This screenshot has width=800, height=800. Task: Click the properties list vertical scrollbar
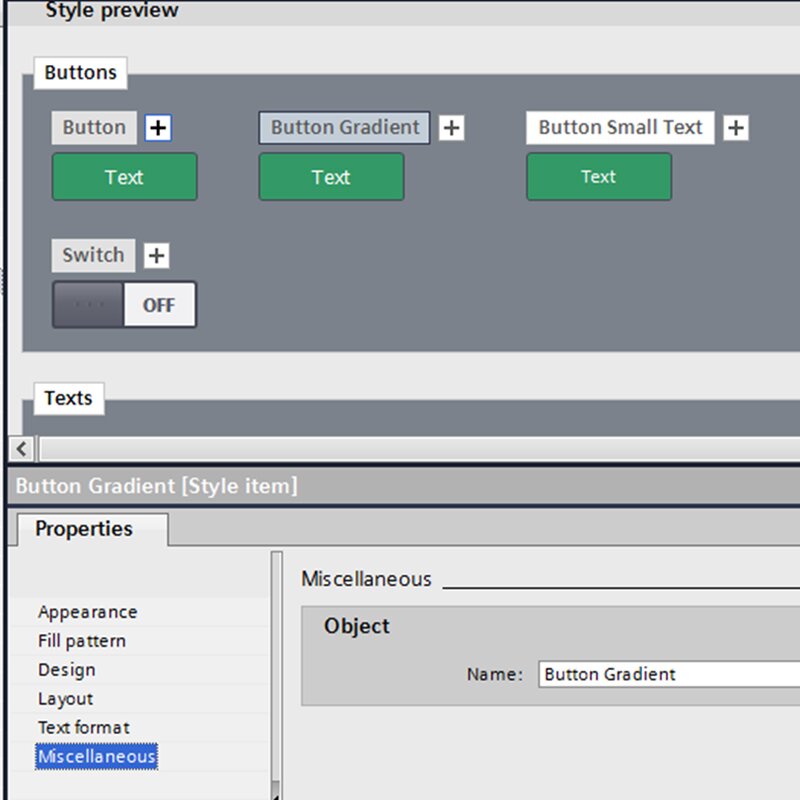[277, 675]
